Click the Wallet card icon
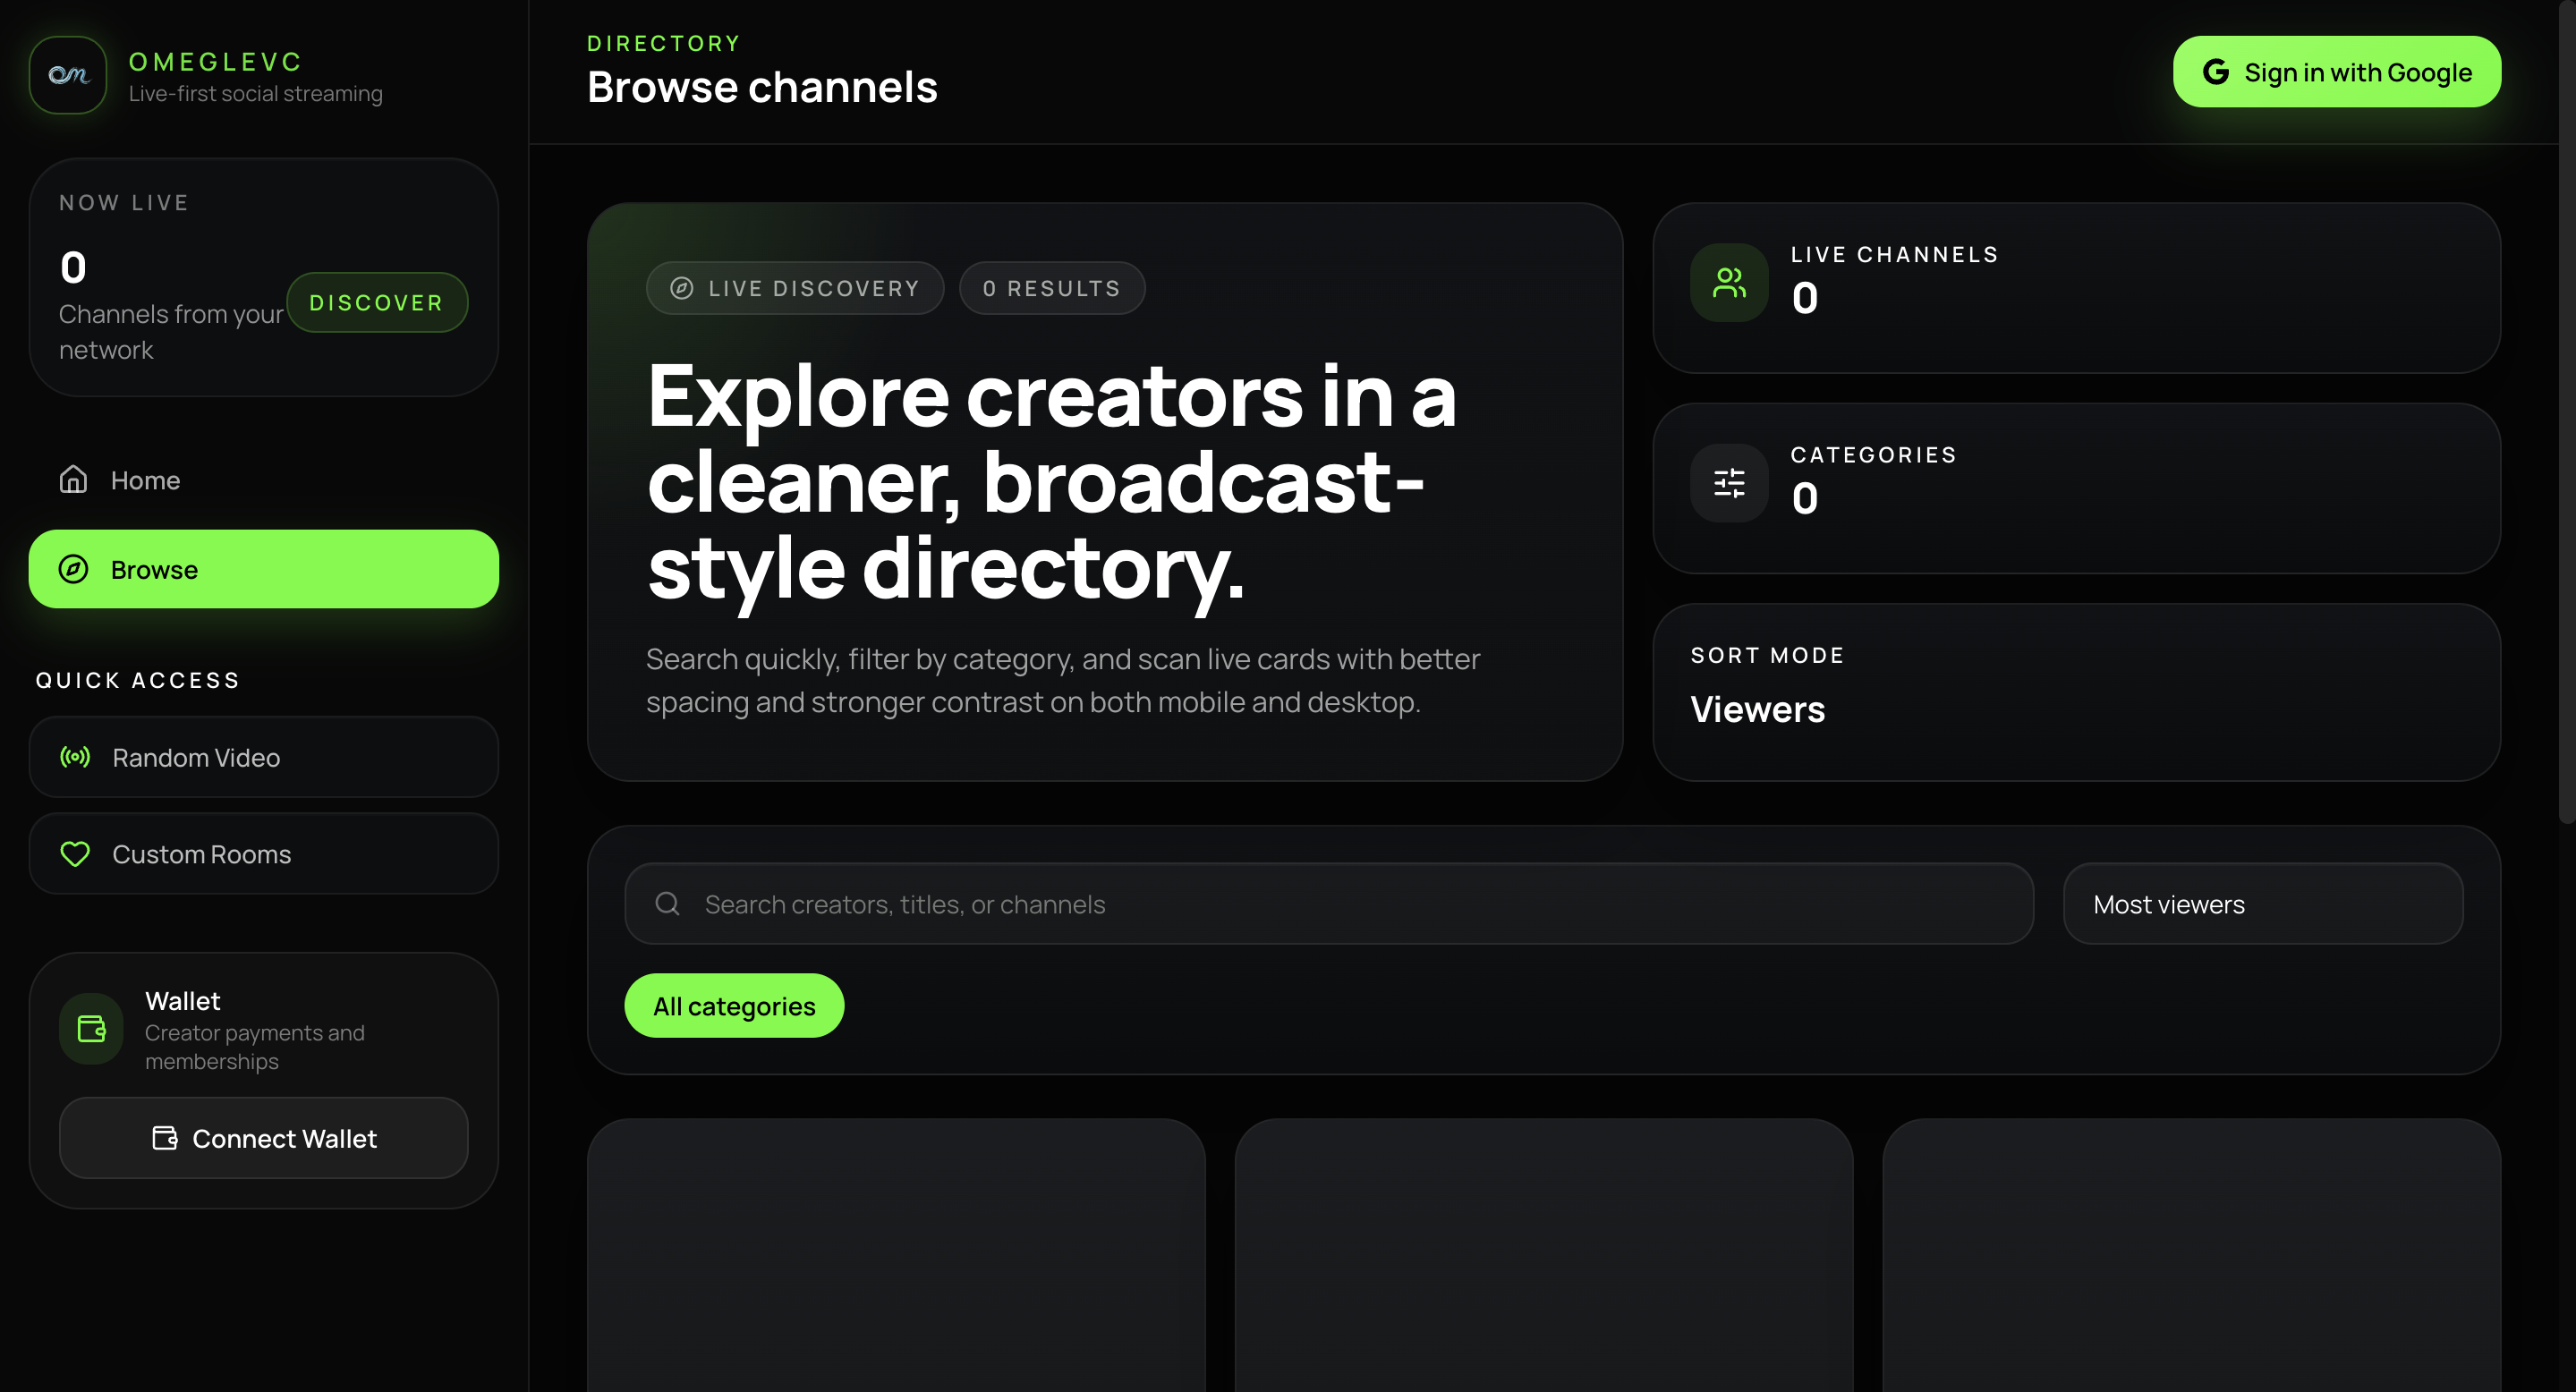Screen dimensions: 2576x1392 tap(91, 1029)
